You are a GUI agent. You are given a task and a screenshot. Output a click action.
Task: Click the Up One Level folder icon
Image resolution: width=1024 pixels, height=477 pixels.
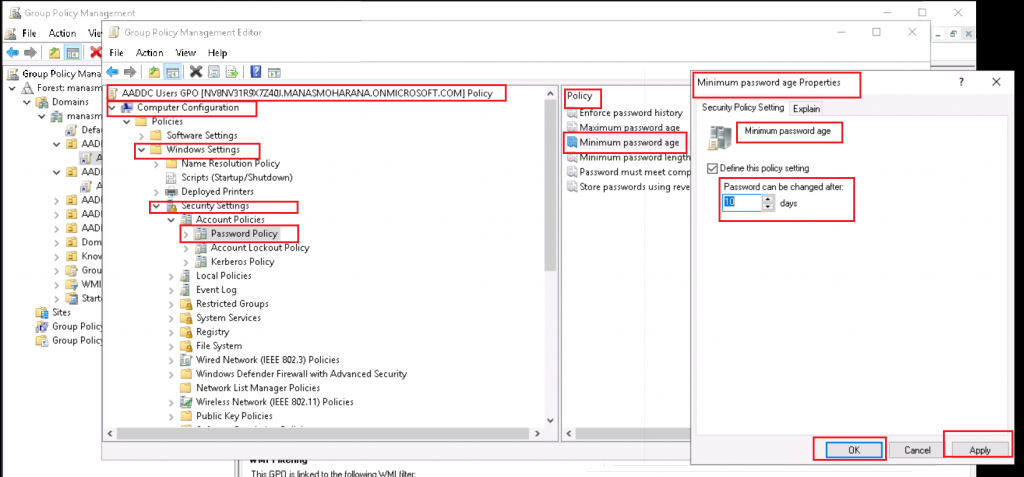pos(154,72)
